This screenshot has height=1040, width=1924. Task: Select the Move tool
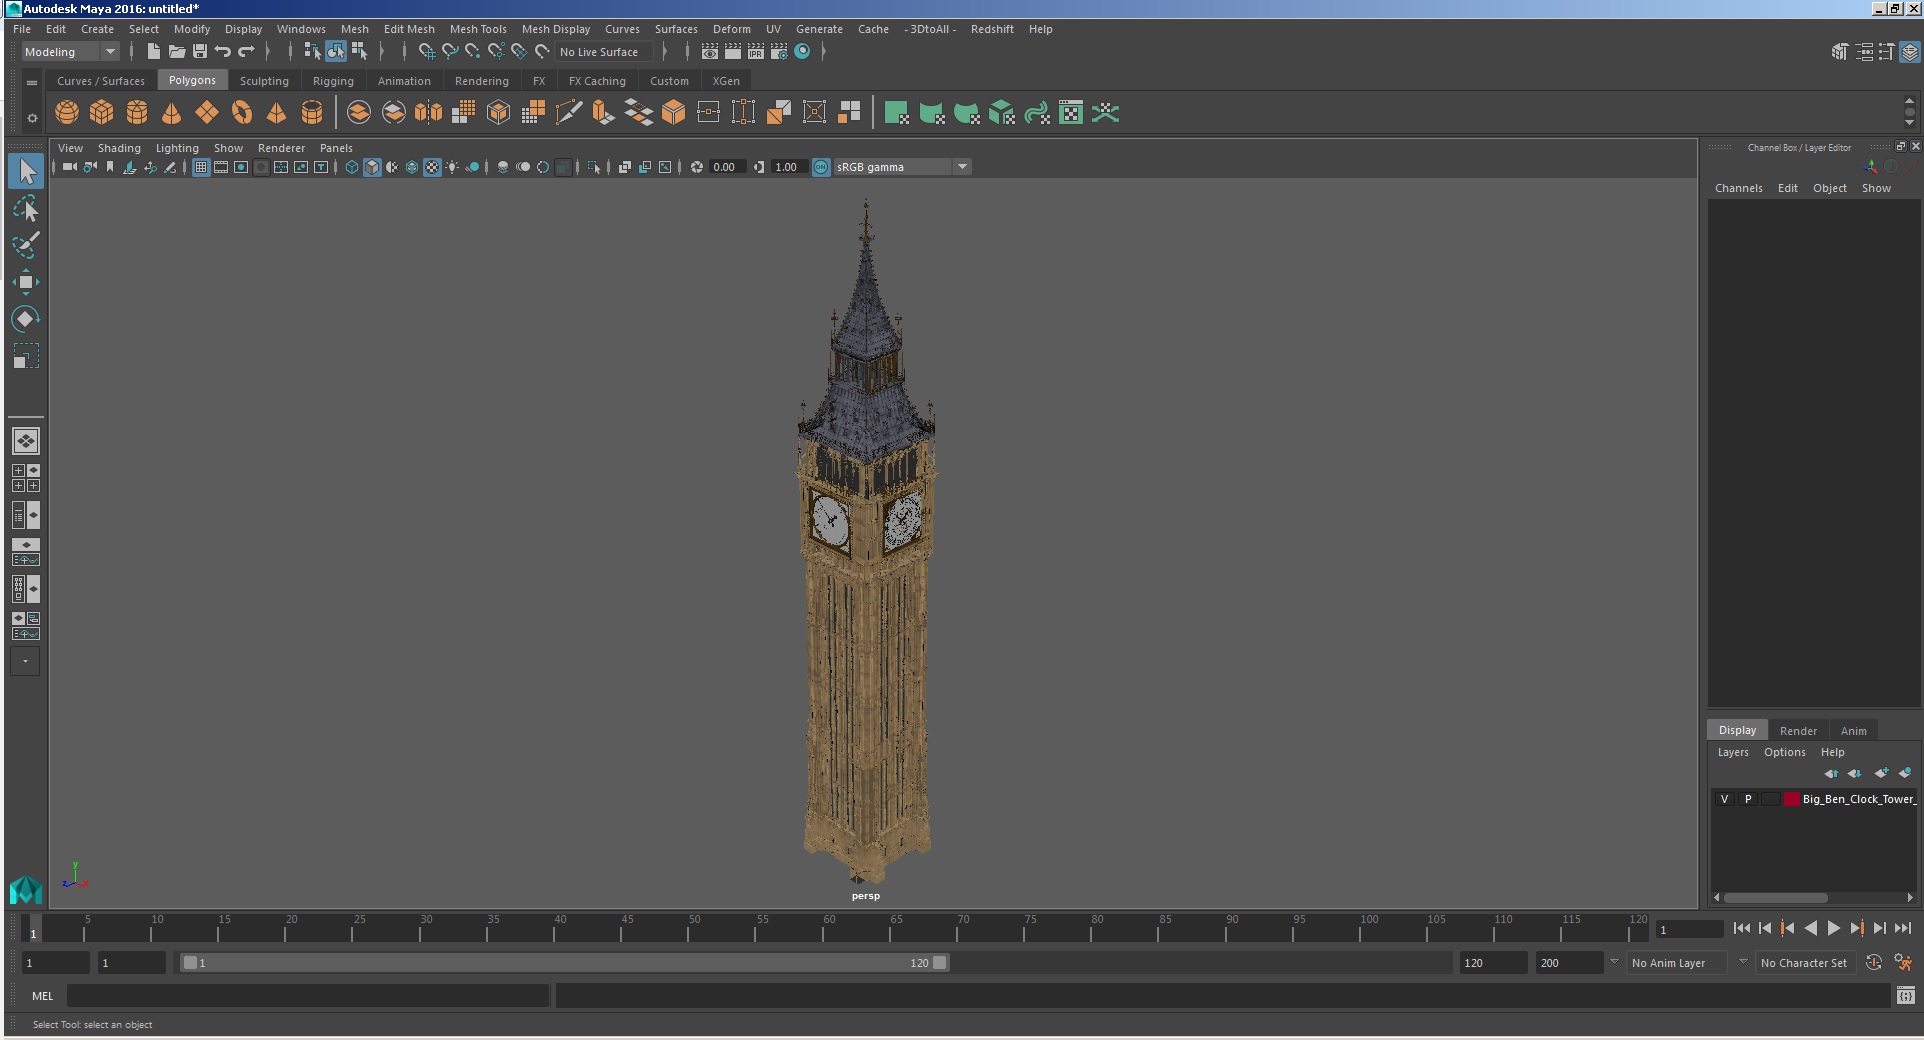point(26,282)
